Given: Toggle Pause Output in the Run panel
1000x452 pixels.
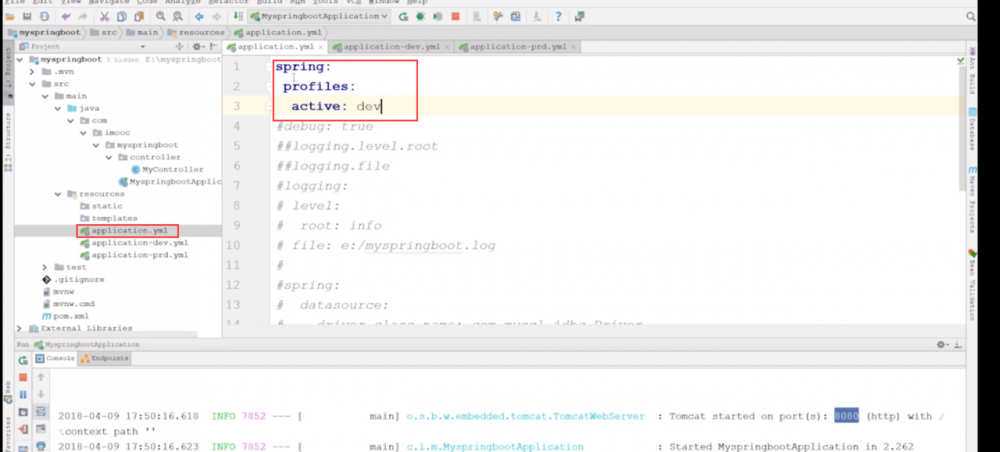Looking at the screenshot, I should click(x=23, y=395).
